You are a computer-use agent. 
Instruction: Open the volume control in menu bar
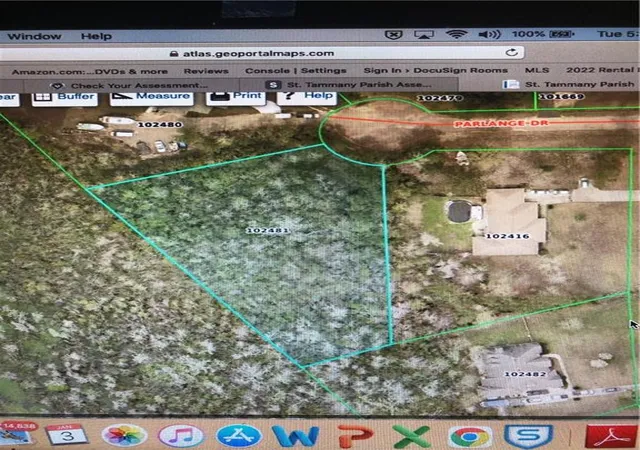(489, 34)
